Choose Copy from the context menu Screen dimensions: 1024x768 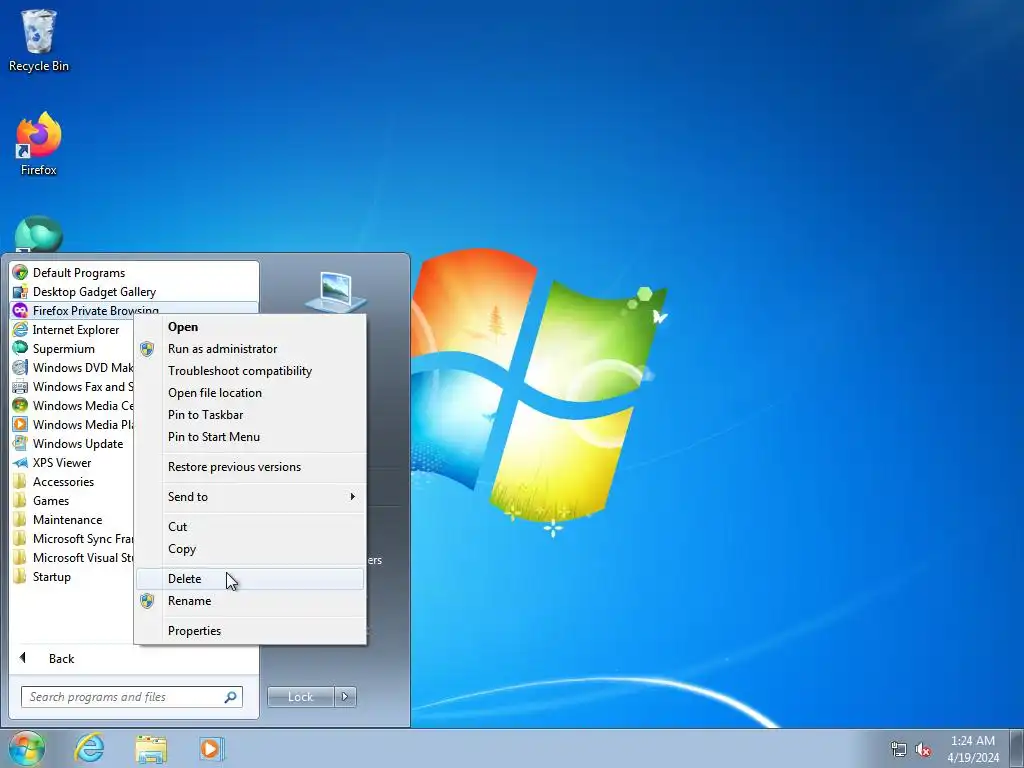[249, 549]
